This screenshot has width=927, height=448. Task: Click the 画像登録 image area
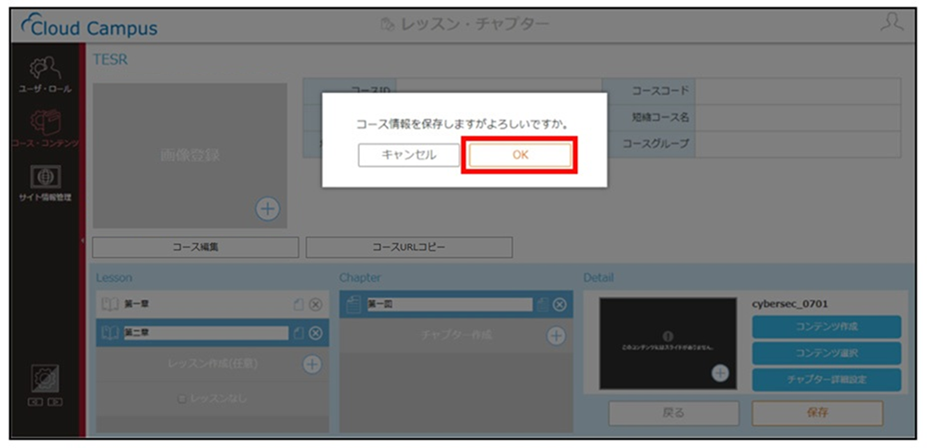tap(190, 155)
